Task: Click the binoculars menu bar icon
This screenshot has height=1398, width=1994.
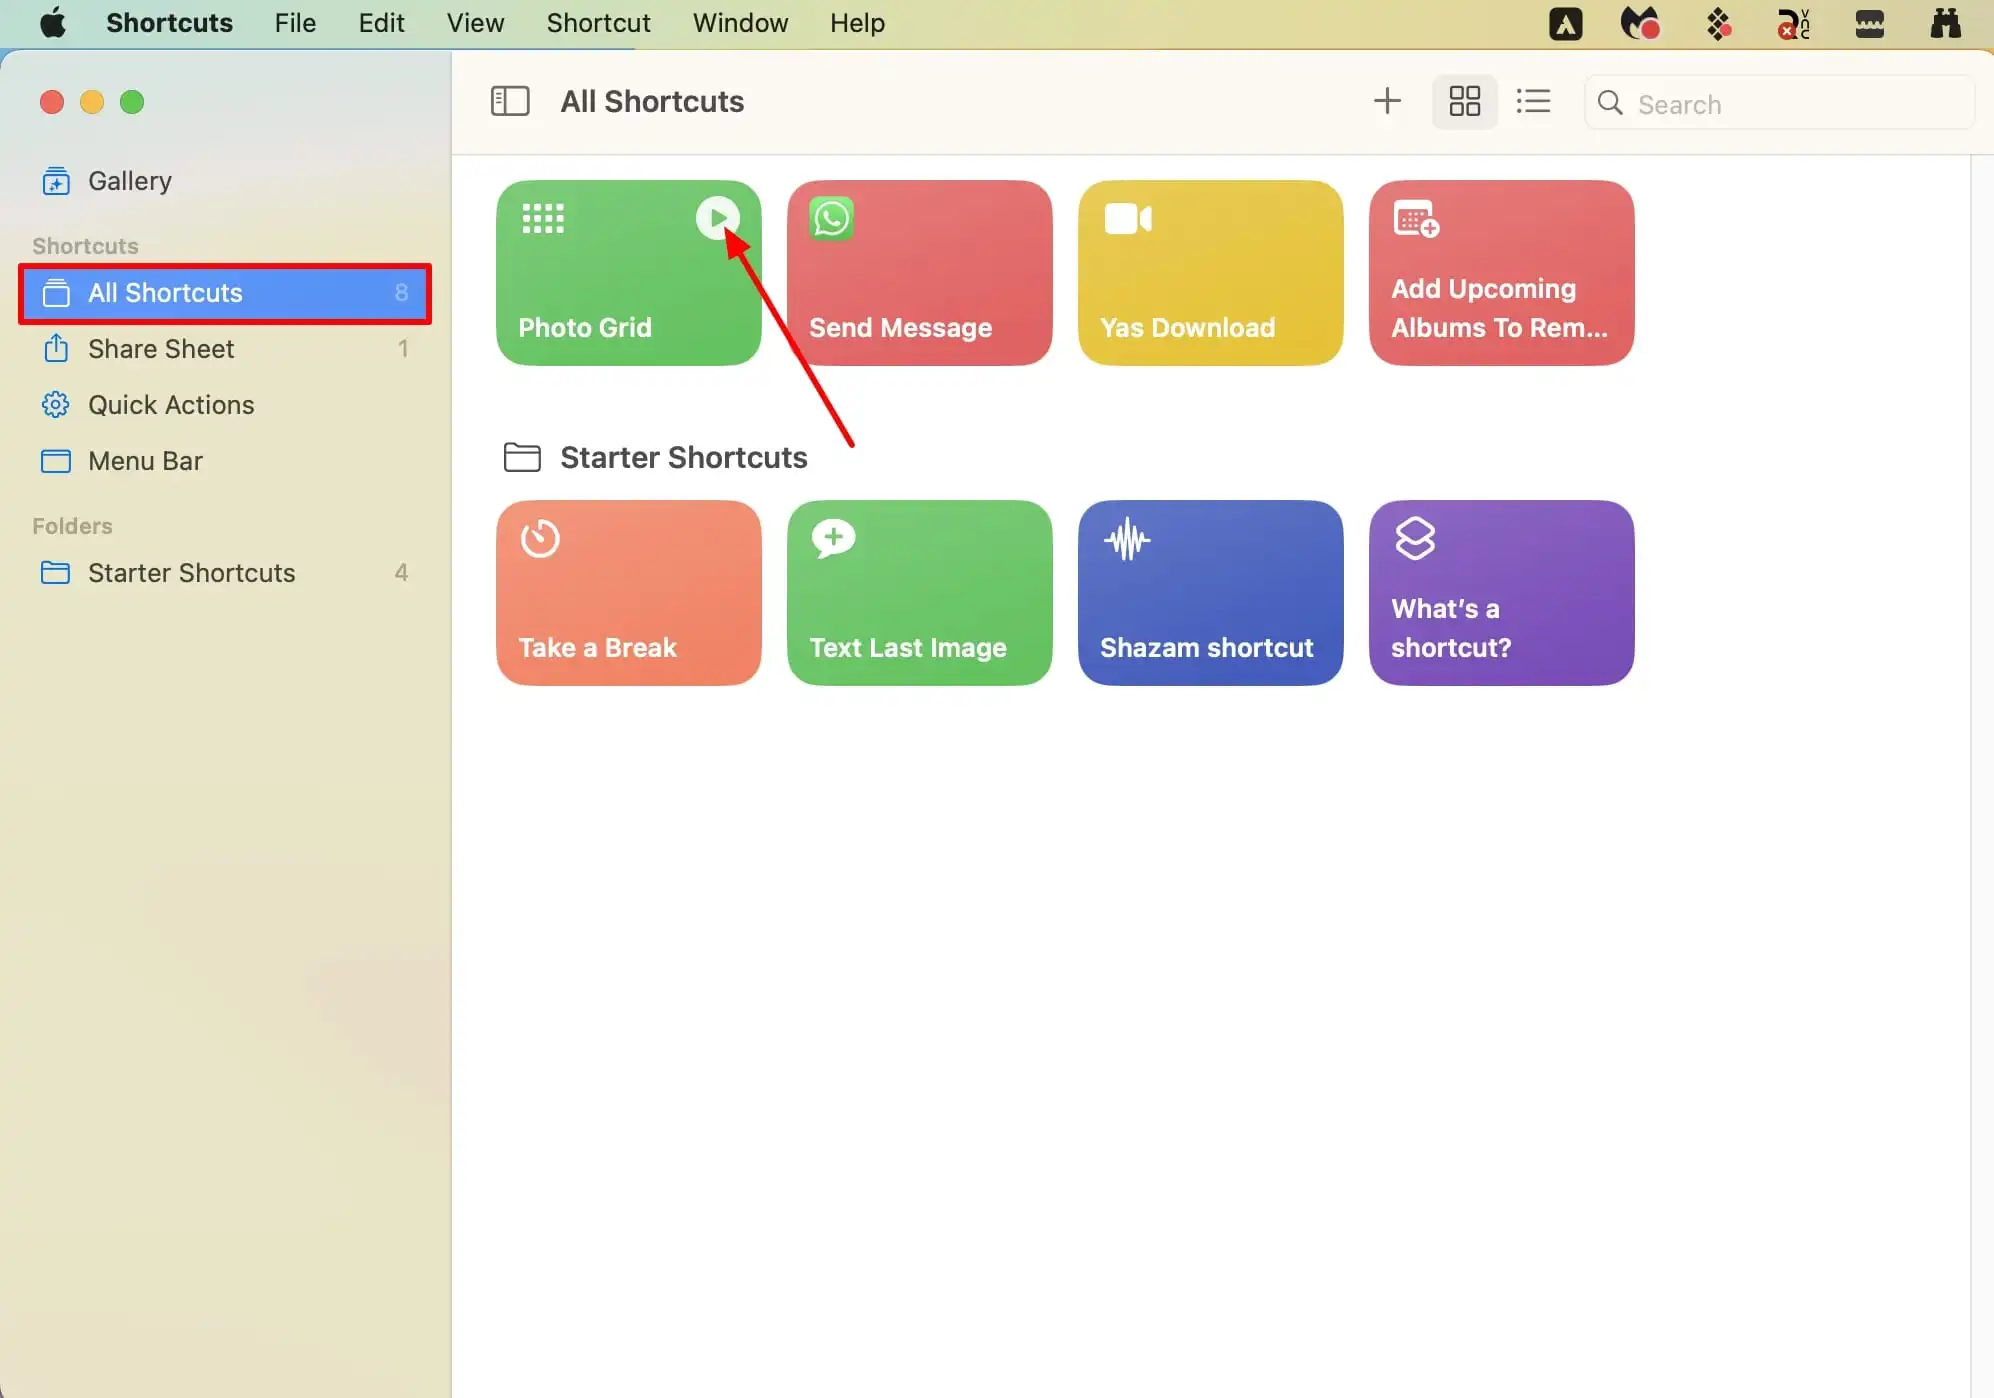Action: 1945,23
